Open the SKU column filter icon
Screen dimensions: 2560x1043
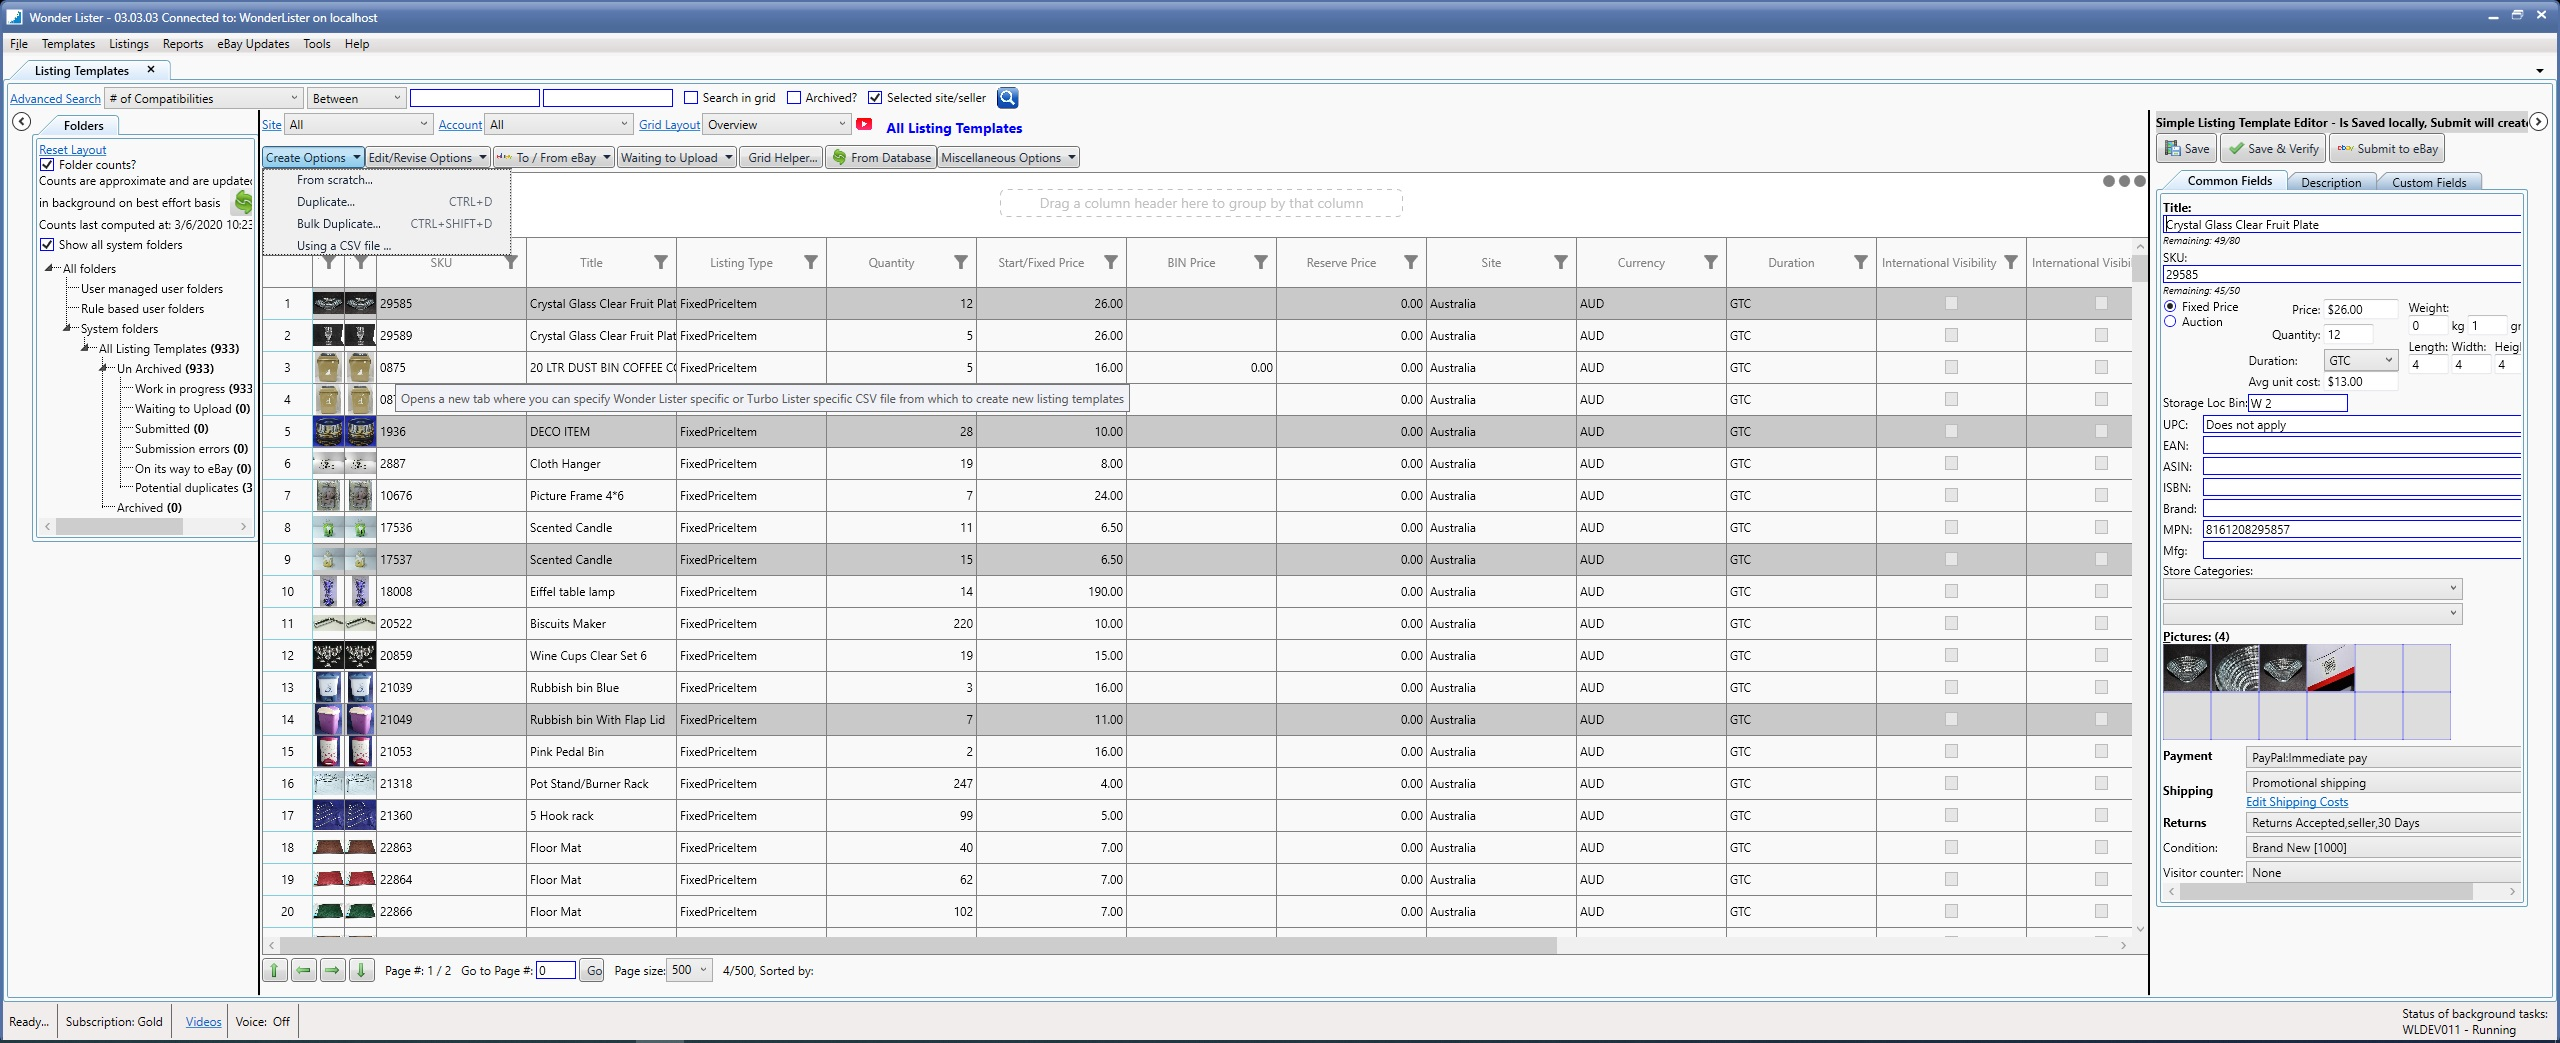(x=511, y=262)
